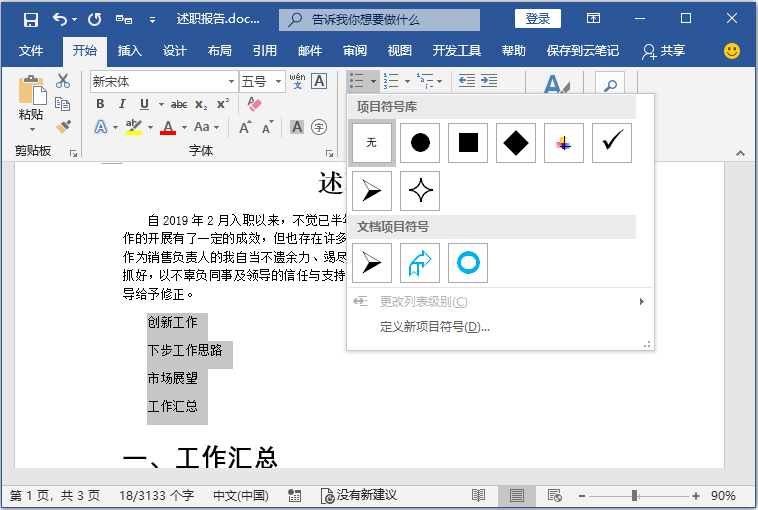Choose the diamond bullet
Screen dimensions: 758x510
[515, 143]
